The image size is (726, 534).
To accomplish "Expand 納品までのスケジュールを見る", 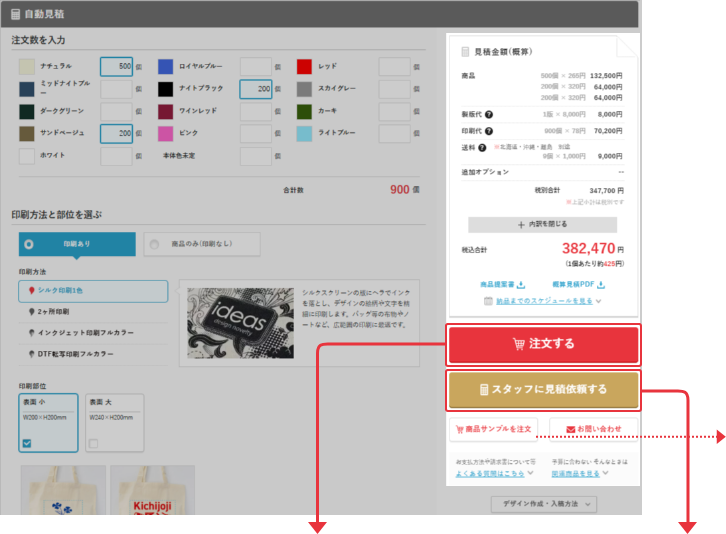I will click(x=542, y=300).
